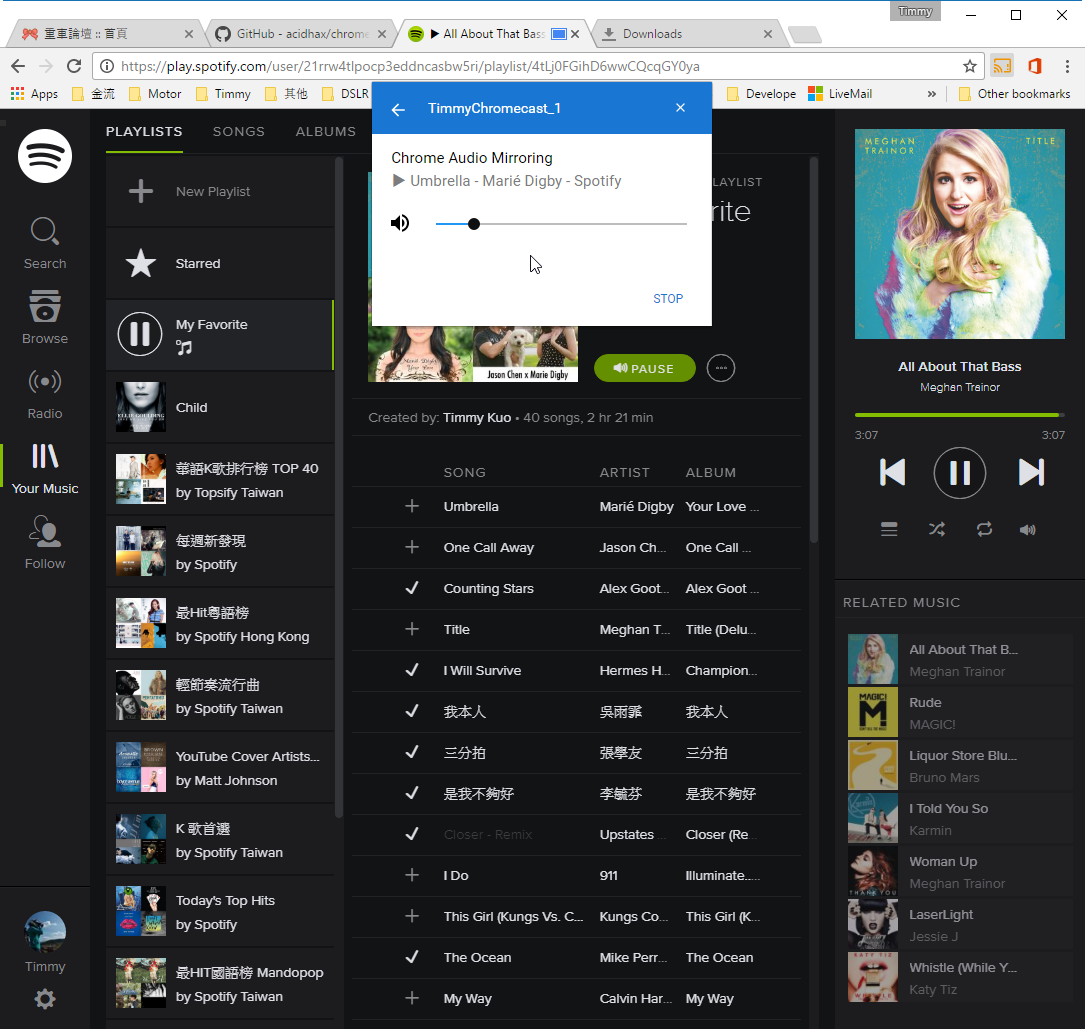Switch to PLAYLISTS tab
The width and height of the screenshot is (1085, 1029).
tap(144, 131)
